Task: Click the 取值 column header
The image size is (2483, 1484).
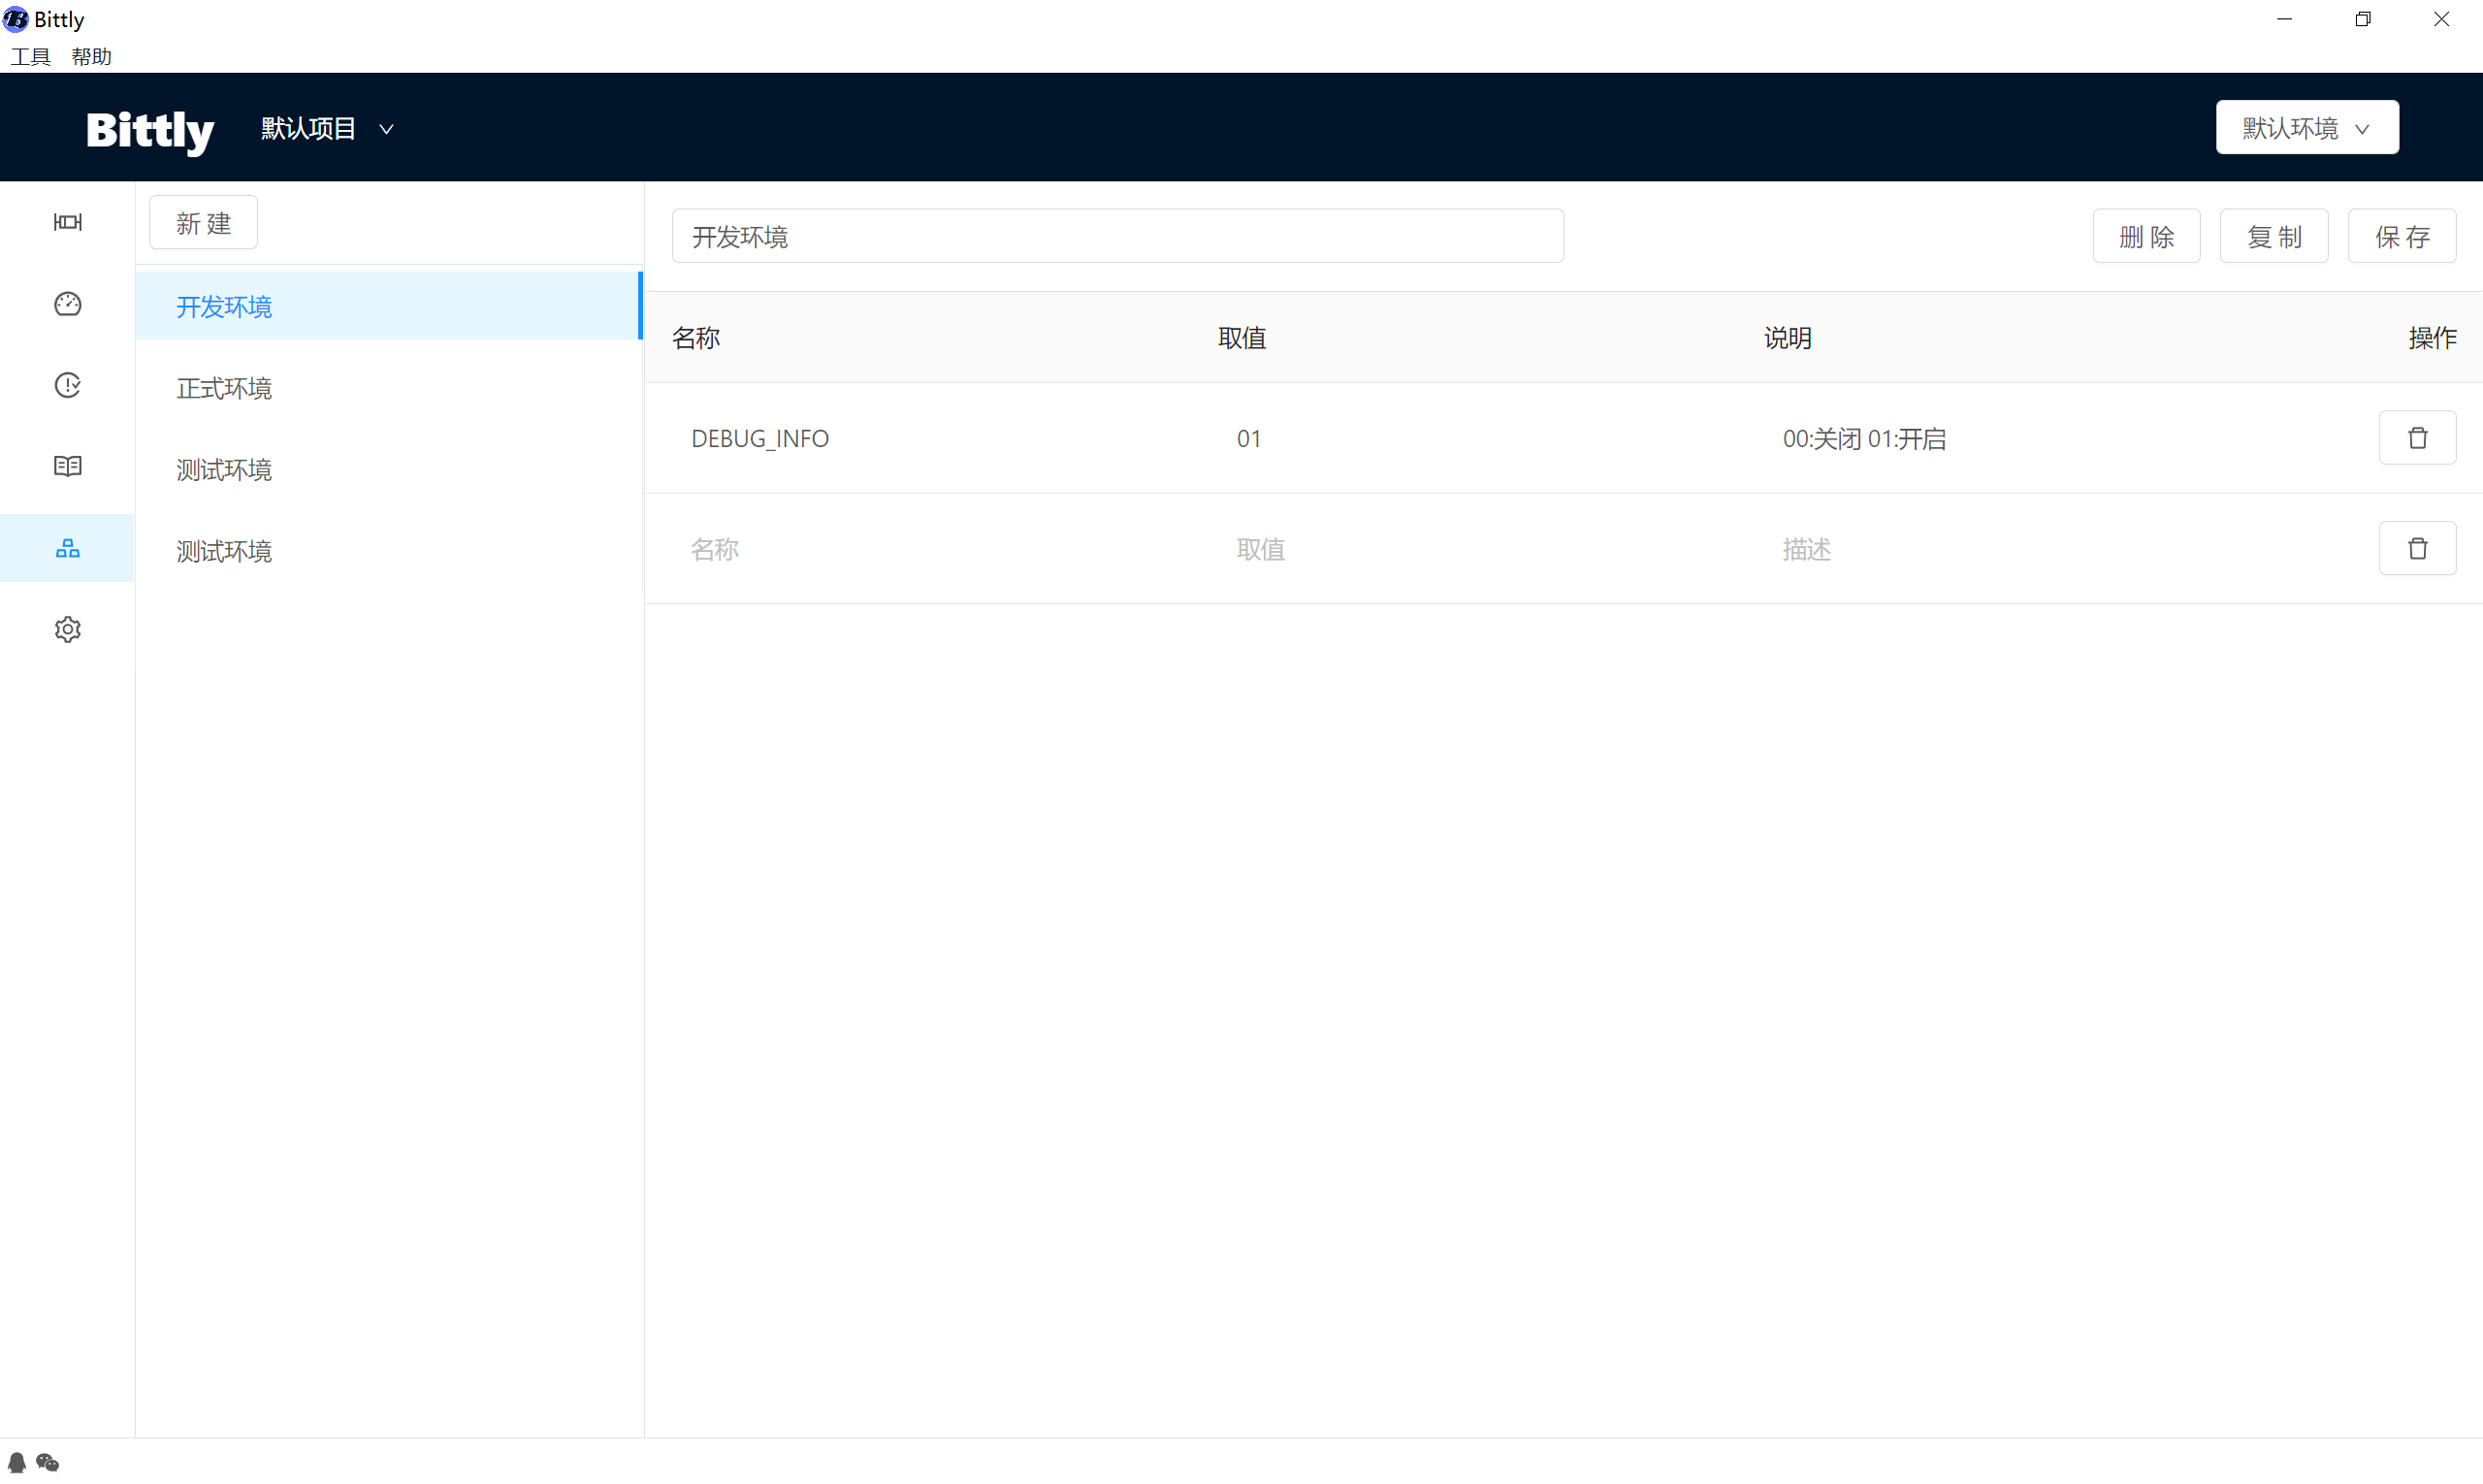Action: pos(1242,338)
